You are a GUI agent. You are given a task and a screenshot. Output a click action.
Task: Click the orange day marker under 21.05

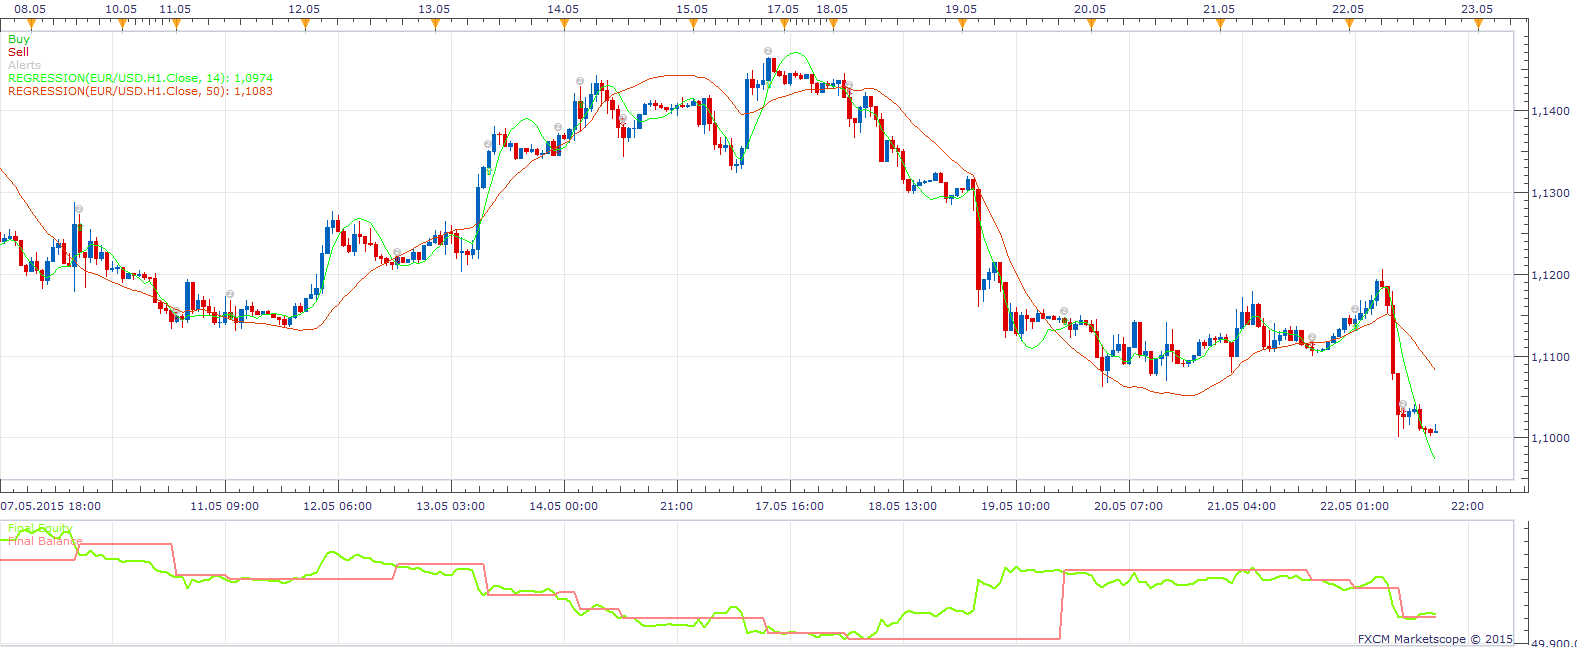(x=1220, y=25)
